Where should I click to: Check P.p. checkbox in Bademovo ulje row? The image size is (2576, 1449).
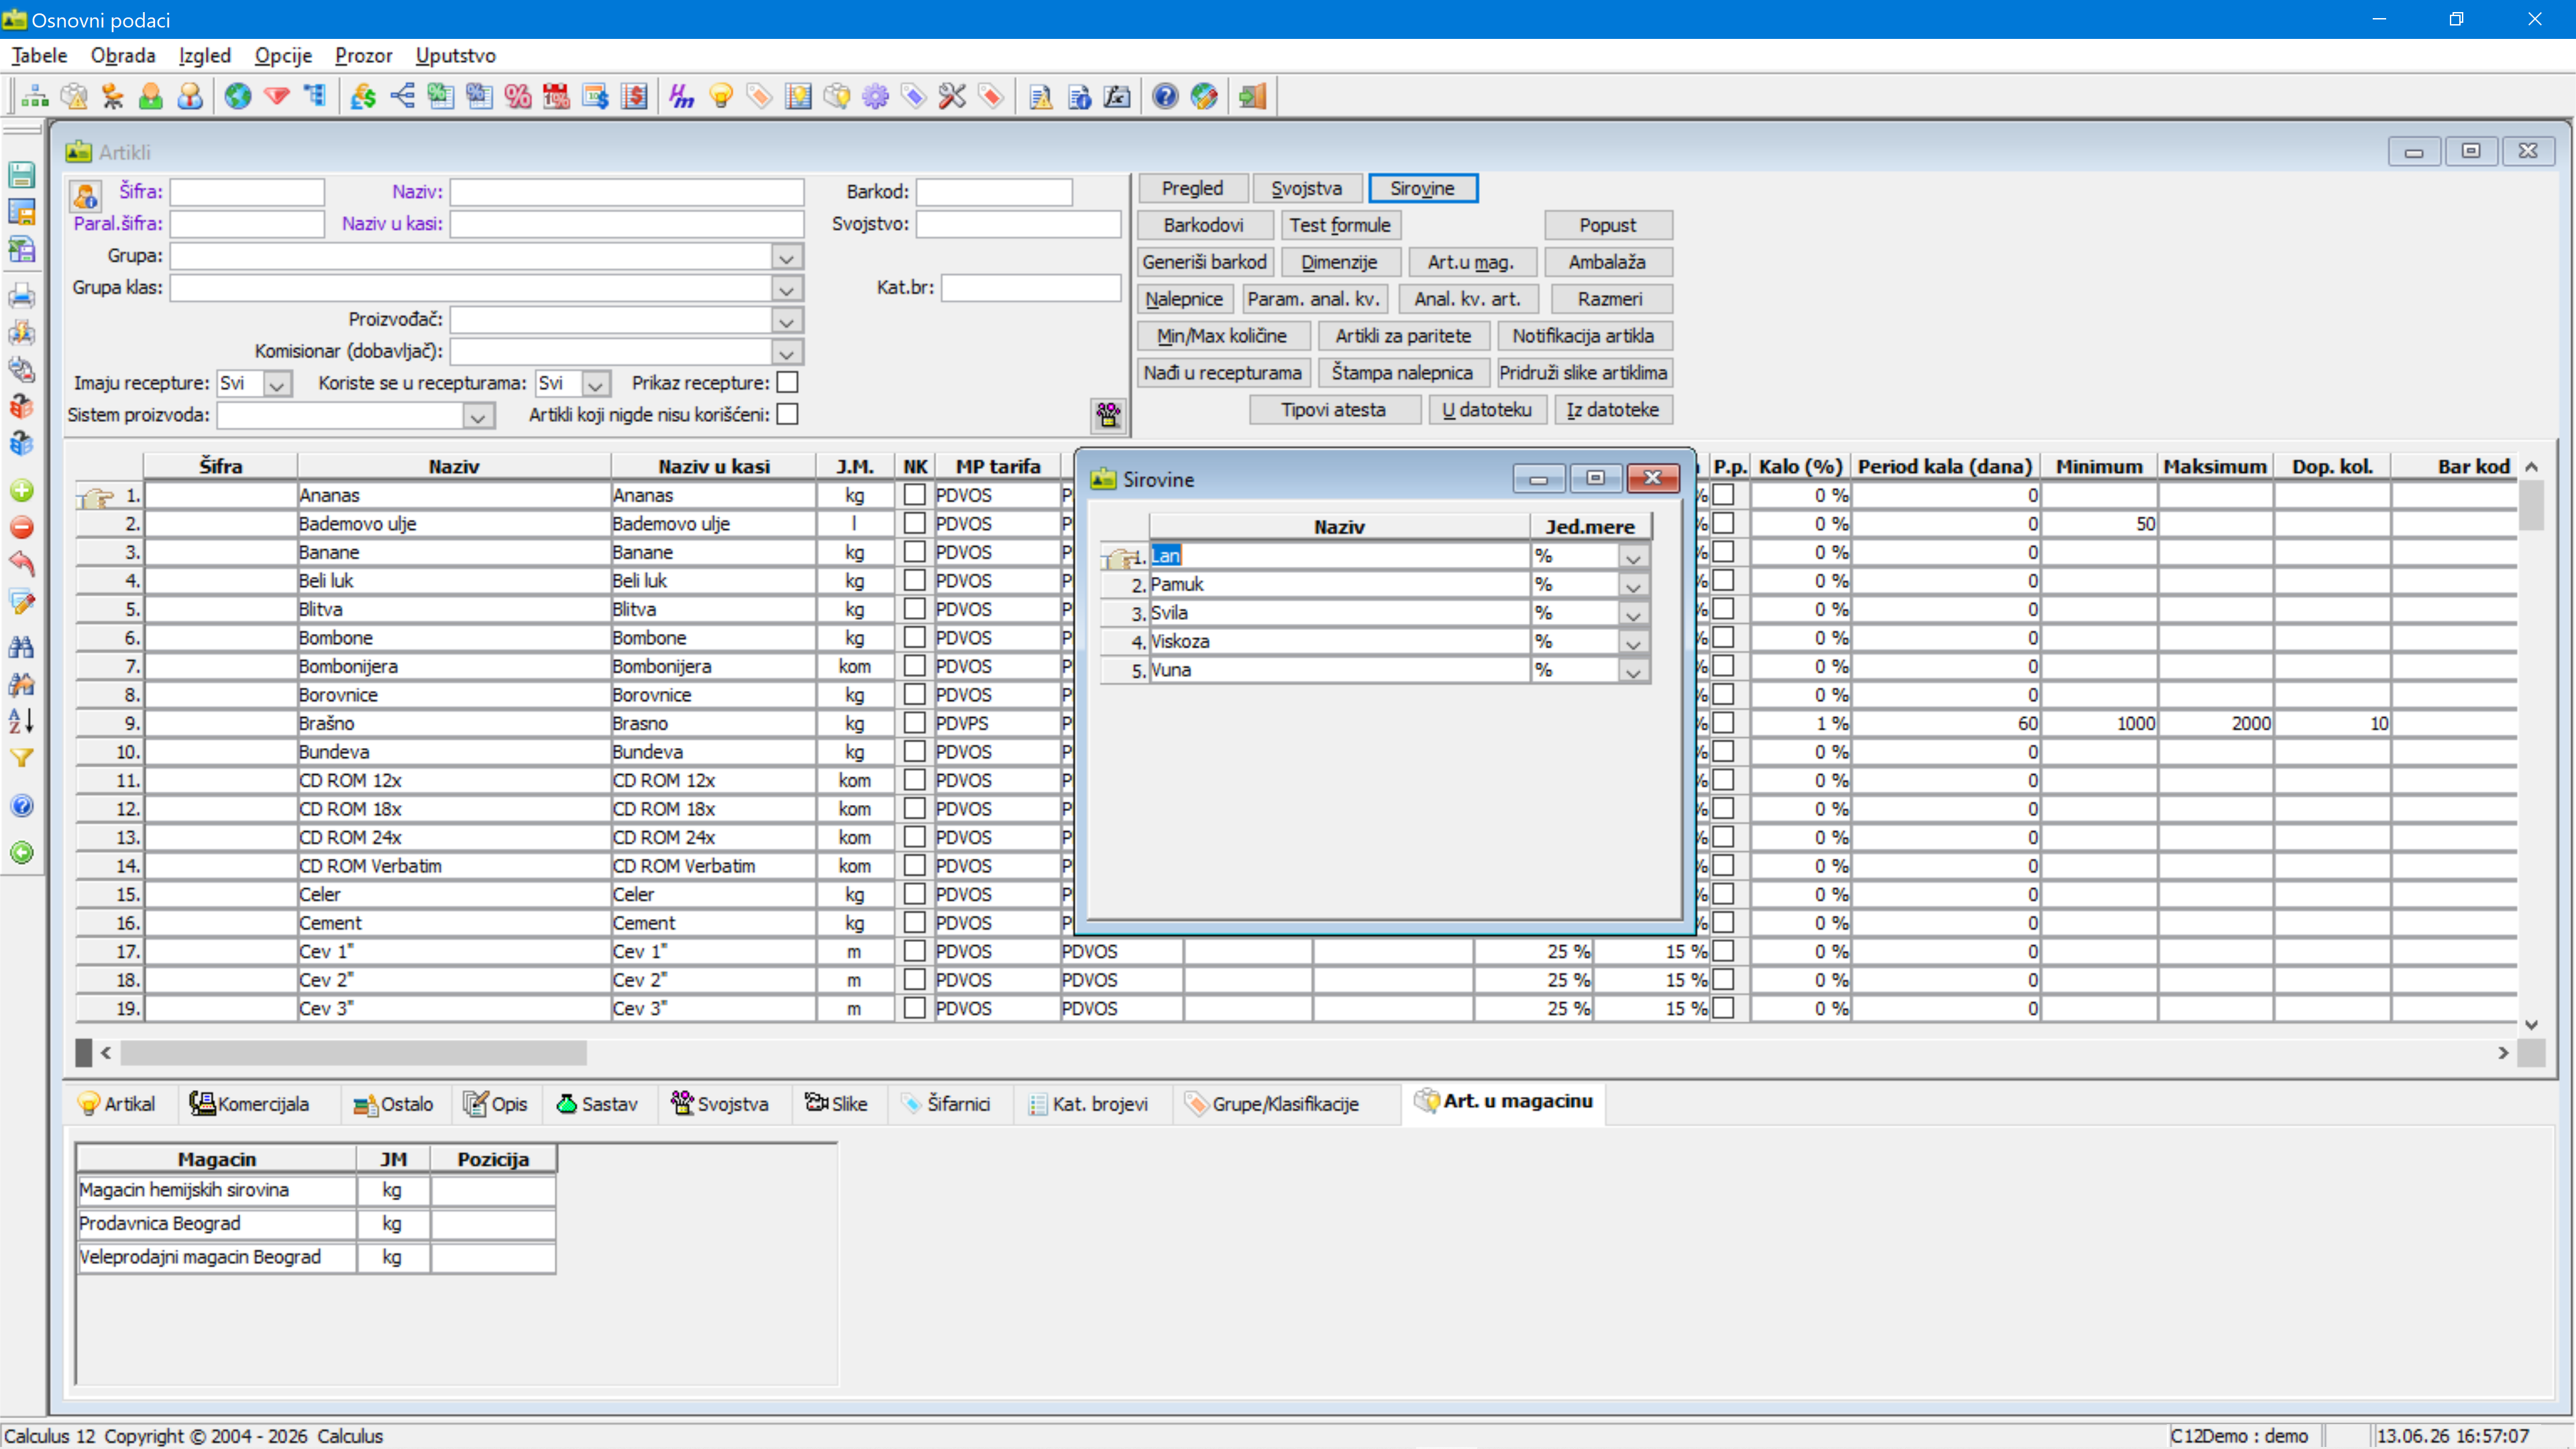coord(1723,523)
